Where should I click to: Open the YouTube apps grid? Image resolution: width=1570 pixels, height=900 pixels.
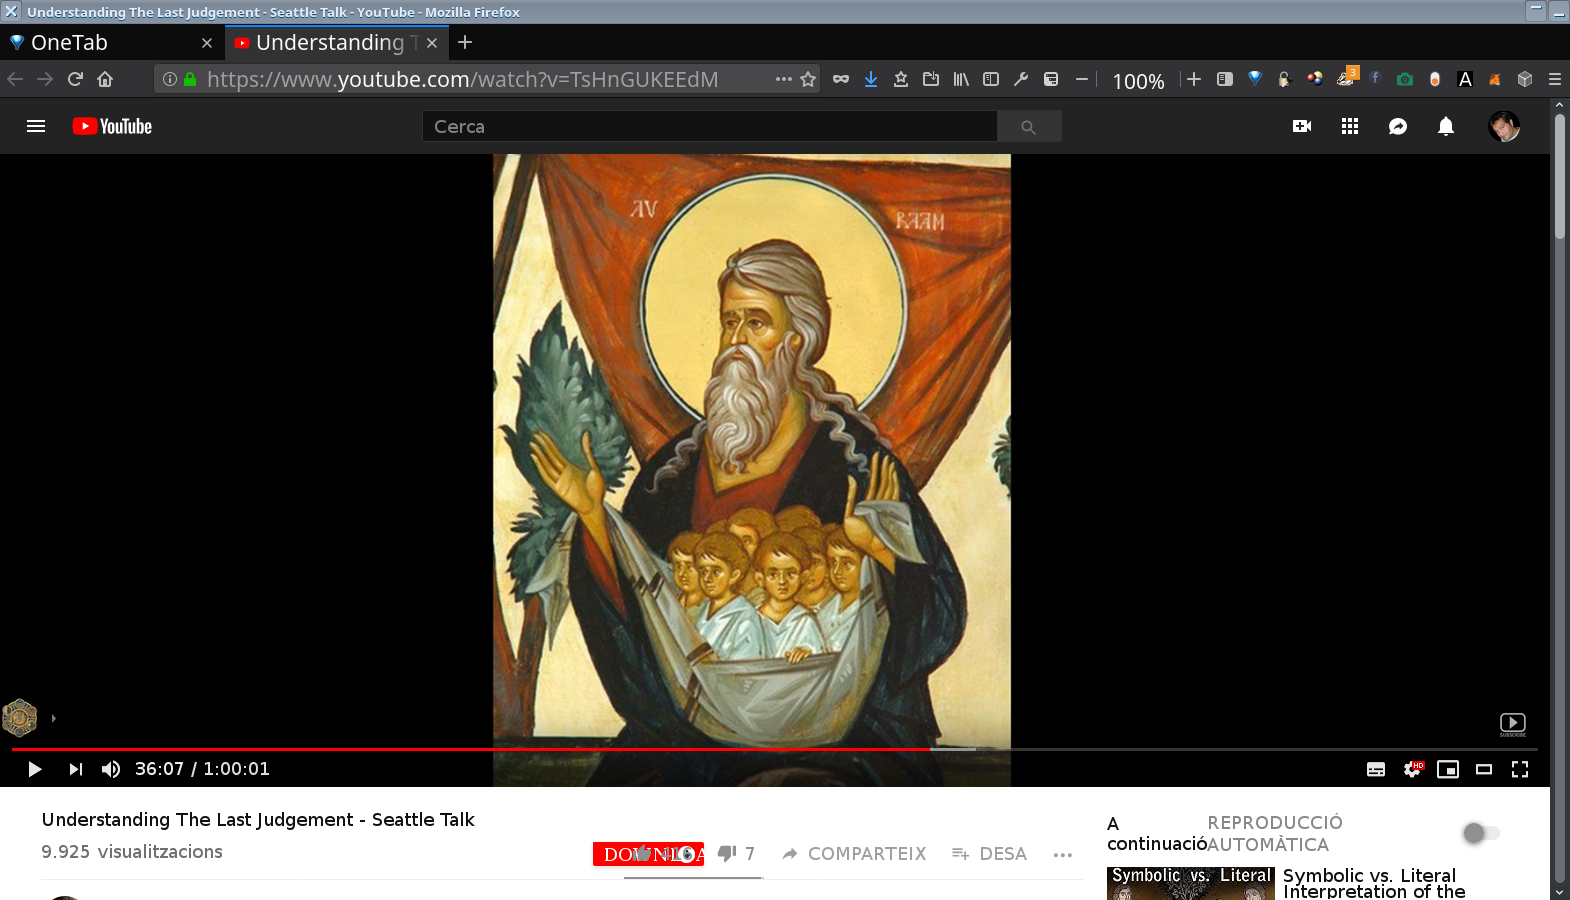tap(1350, 126)
